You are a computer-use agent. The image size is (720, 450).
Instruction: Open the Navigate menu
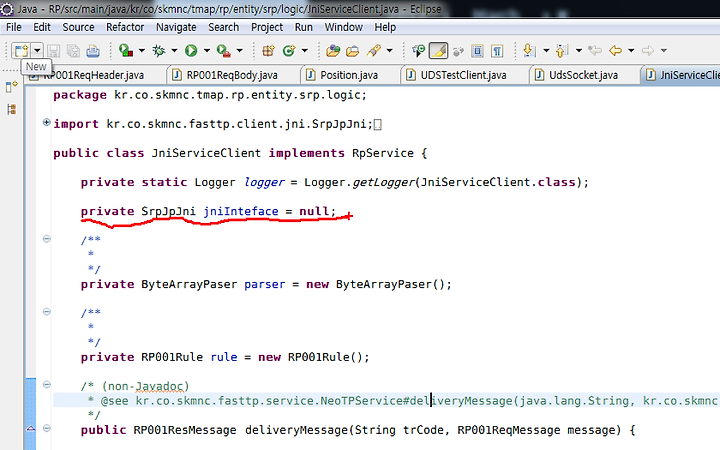[x=176, y=27]
